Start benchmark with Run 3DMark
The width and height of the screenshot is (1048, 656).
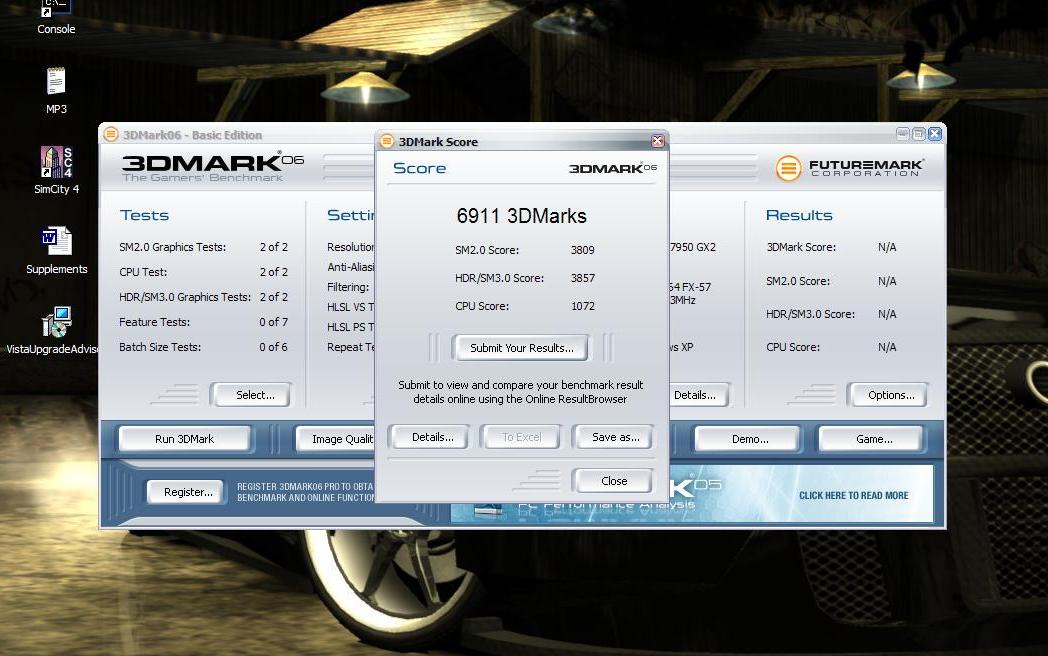click(184, 439)
